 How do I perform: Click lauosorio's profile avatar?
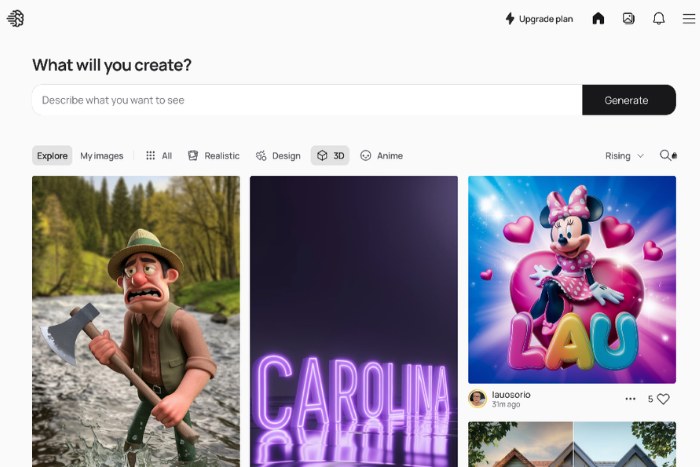pos(477,399)
